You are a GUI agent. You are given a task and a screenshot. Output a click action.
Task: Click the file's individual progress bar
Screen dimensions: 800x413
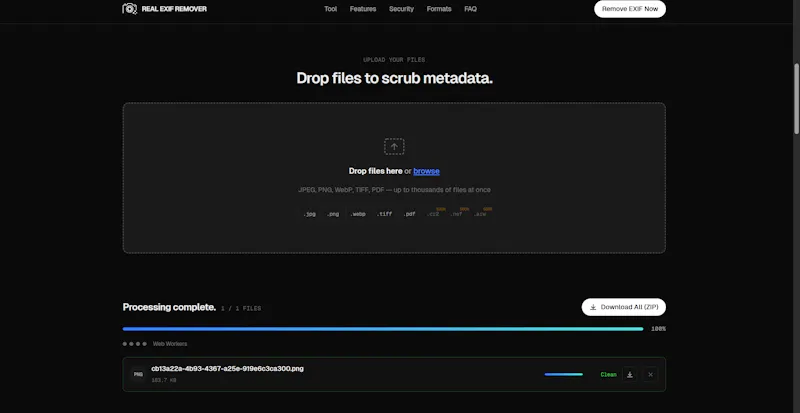pos(563,374)
